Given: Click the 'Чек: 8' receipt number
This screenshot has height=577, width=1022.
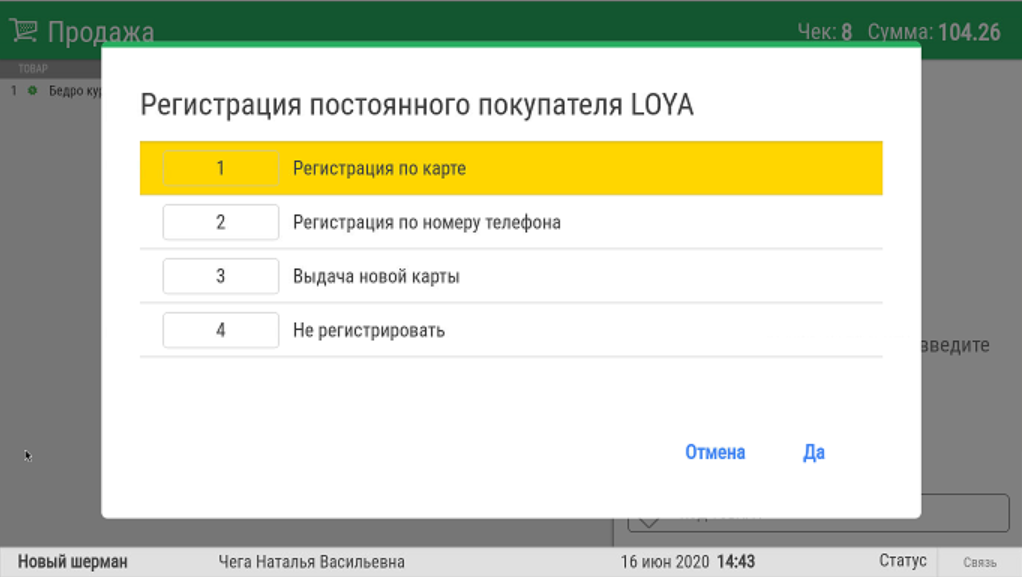Looking at the screenshot, I should point(825,32).
